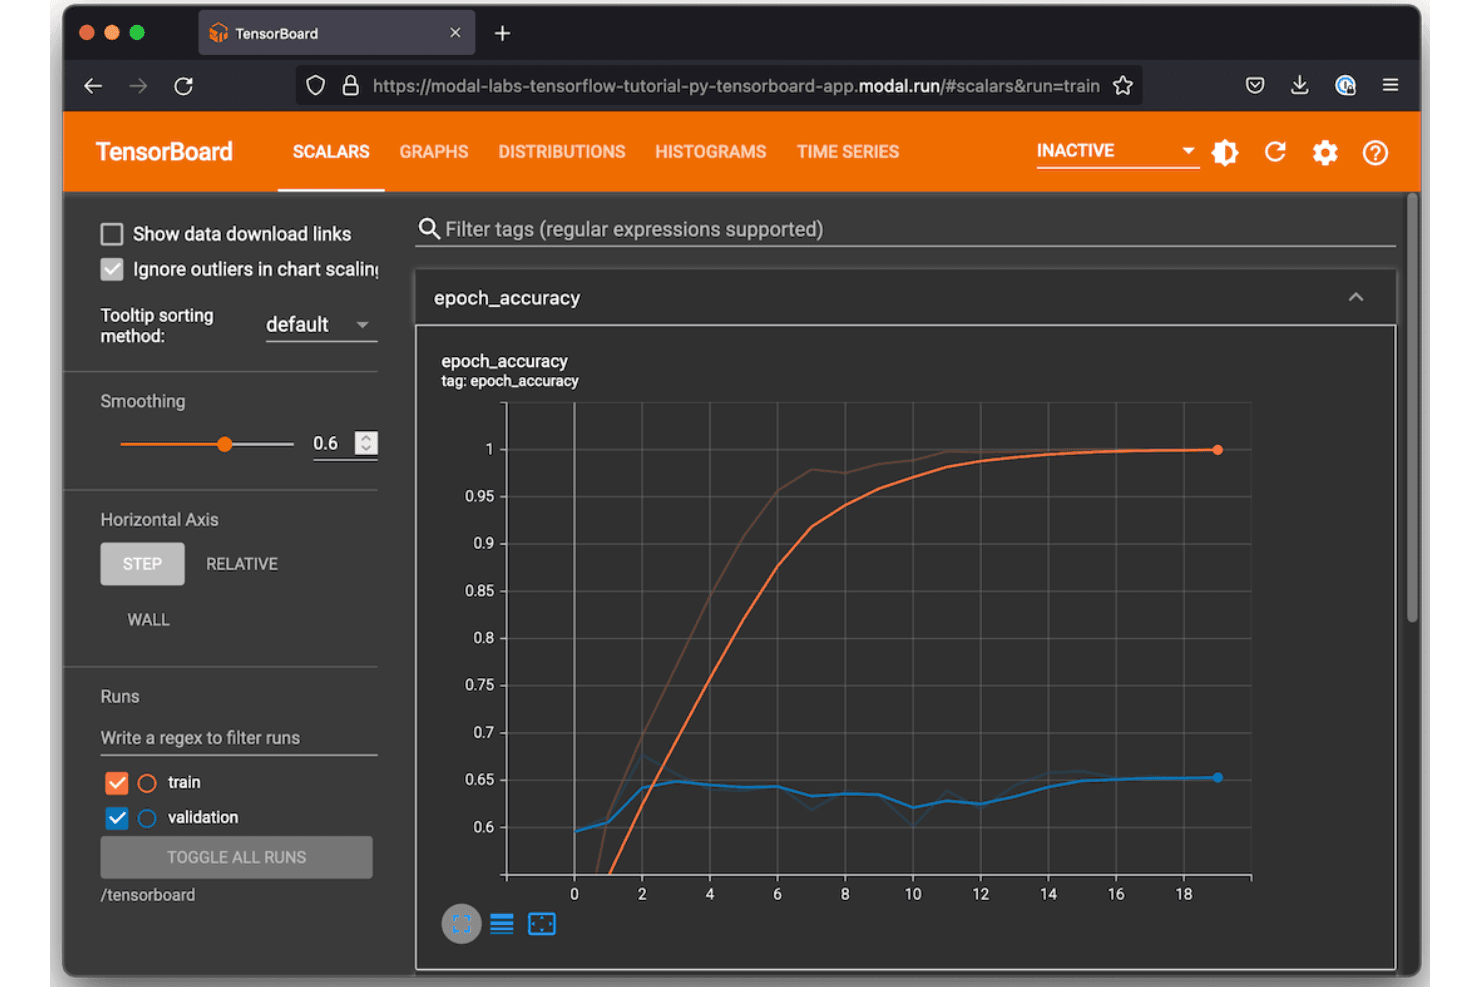Click the regex filter runs field
1480x987 pixels.
238,738
